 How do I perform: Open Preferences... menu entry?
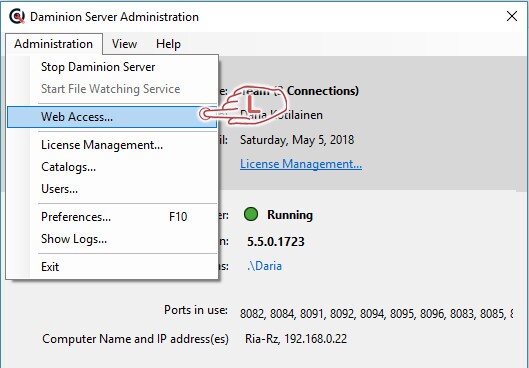point(111,217)
